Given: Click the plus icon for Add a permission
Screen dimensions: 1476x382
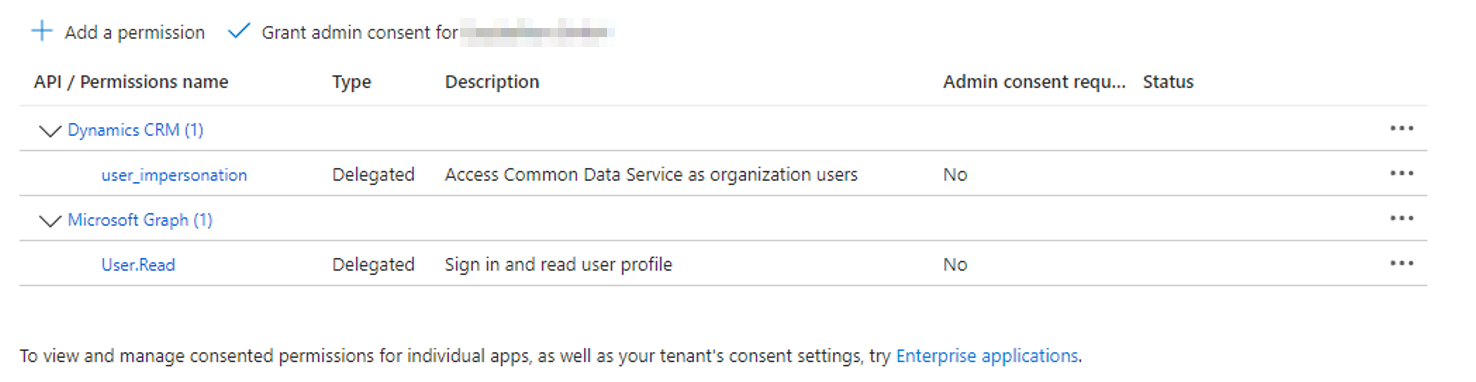Looking at the screenshot, I should [x=42, y=31].
